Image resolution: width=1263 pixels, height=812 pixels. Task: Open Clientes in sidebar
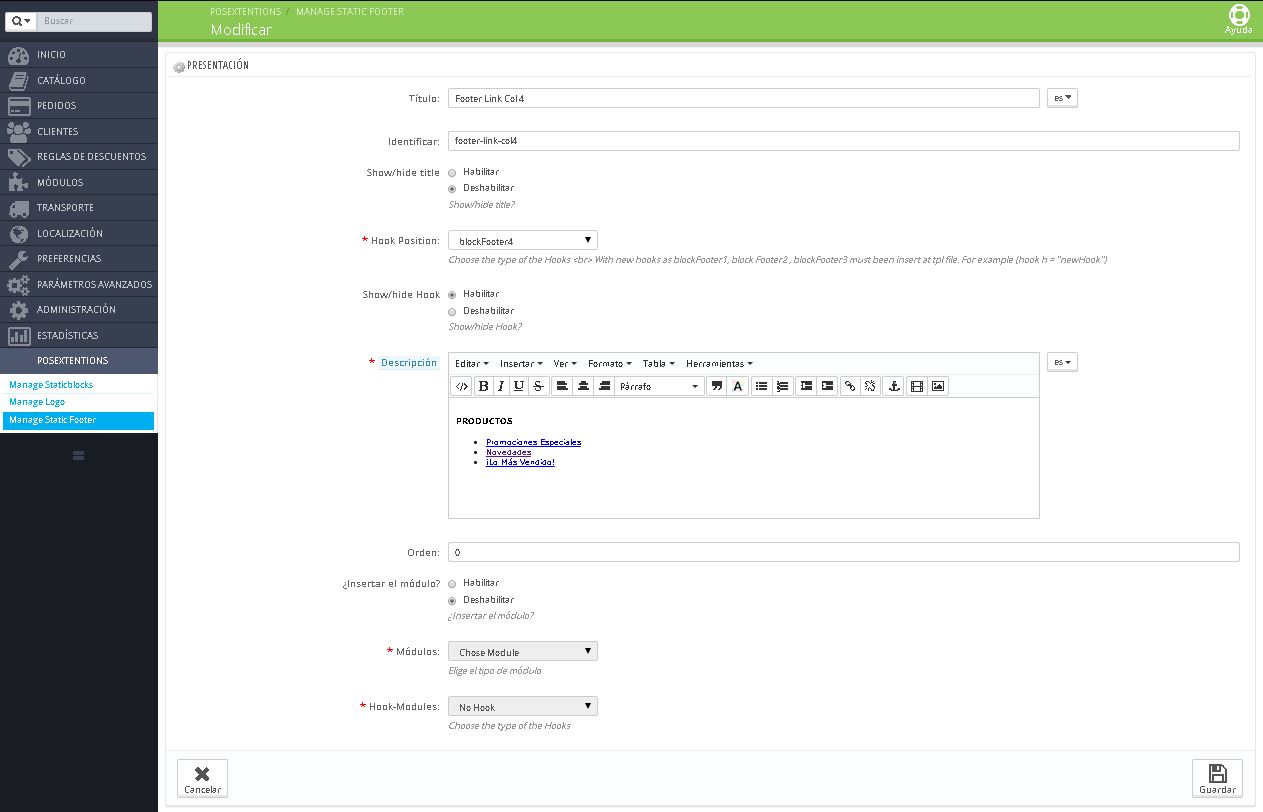click(x=79, y=131)
